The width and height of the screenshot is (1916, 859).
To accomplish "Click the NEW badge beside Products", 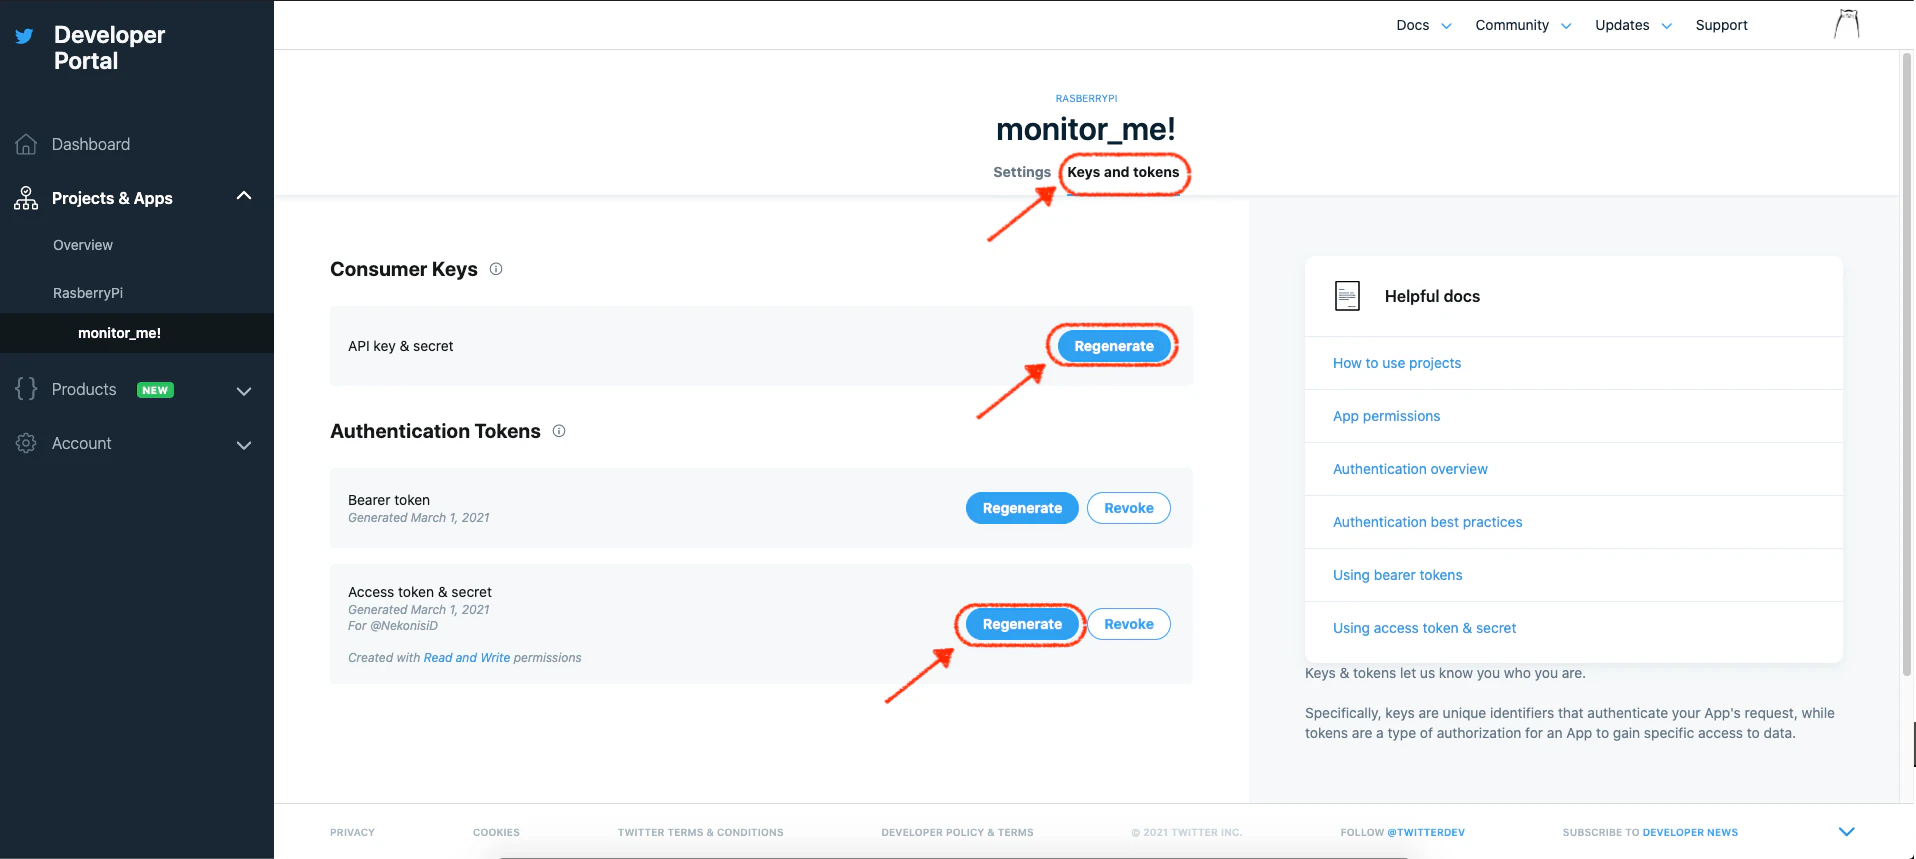I will pyautogui.click(x=155, y=390).
